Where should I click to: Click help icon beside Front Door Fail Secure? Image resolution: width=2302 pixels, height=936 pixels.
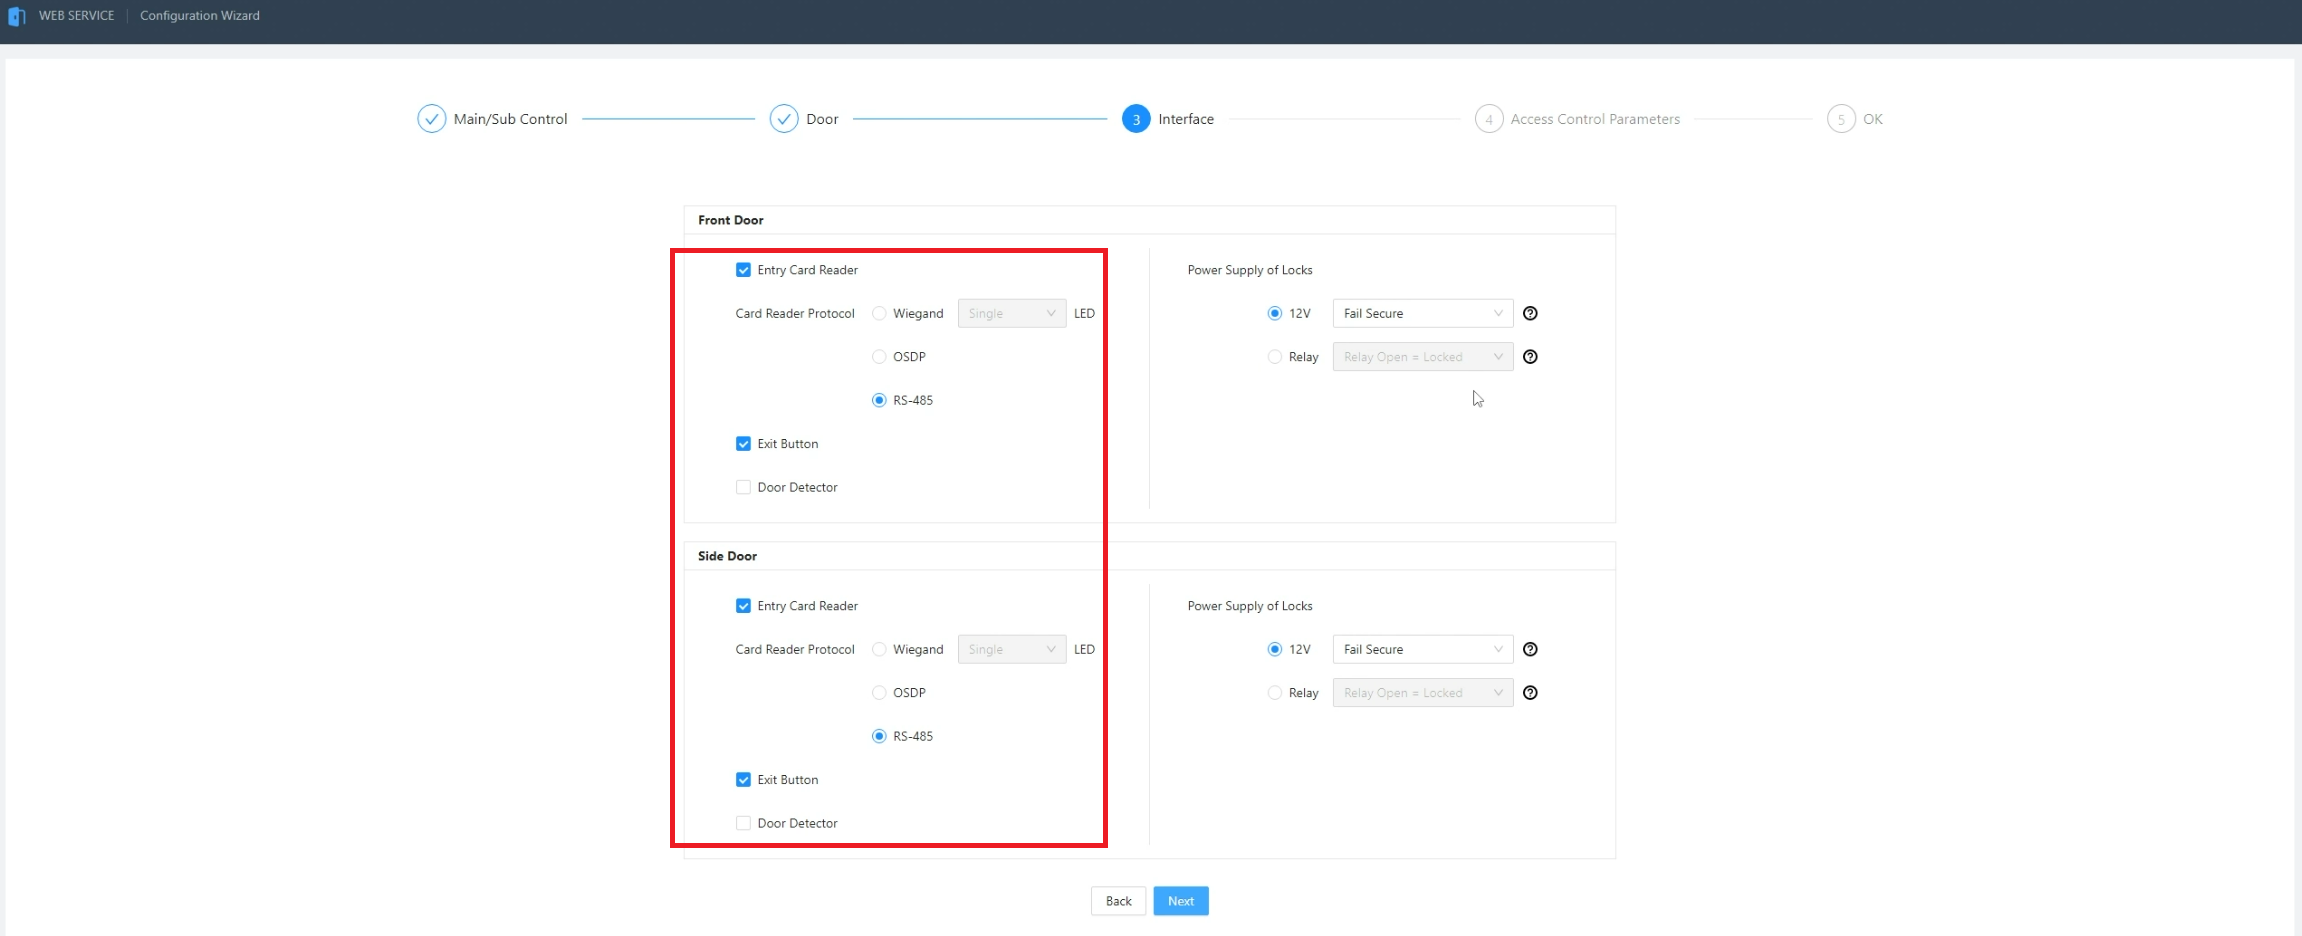pyautogui.click(x=1529, y=314)
